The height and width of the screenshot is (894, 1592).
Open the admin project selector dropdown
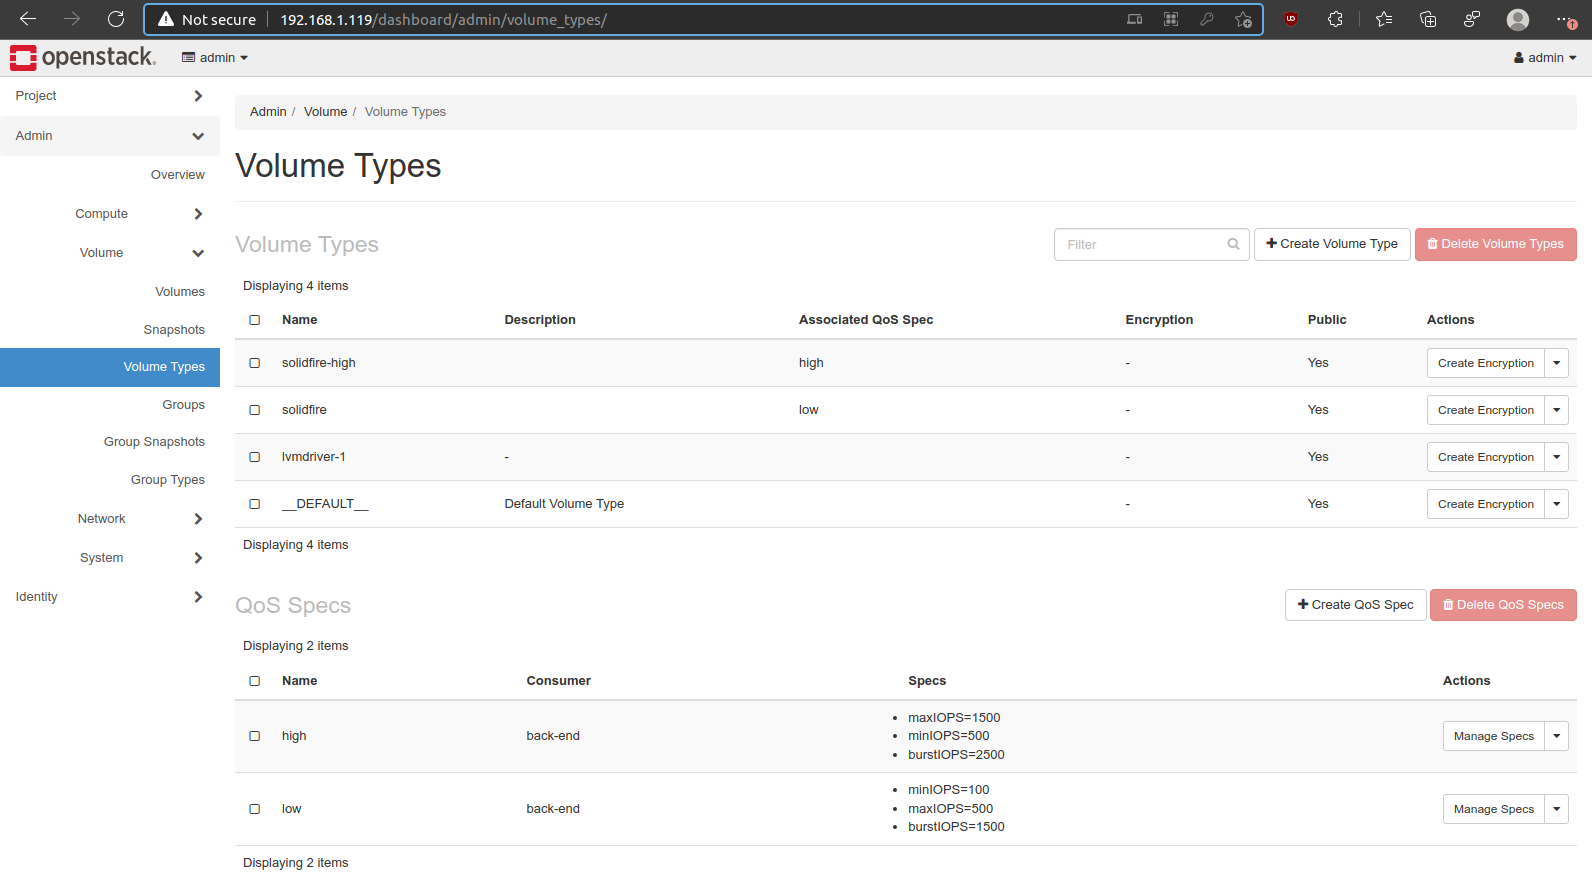(215, 58)
